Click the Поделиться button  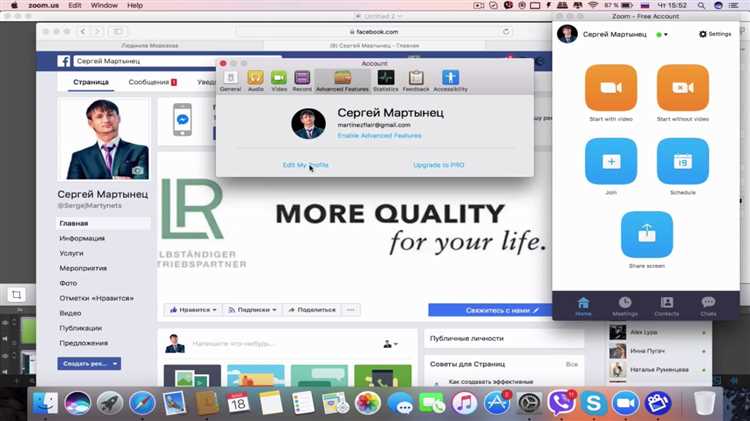coord(312,310)
